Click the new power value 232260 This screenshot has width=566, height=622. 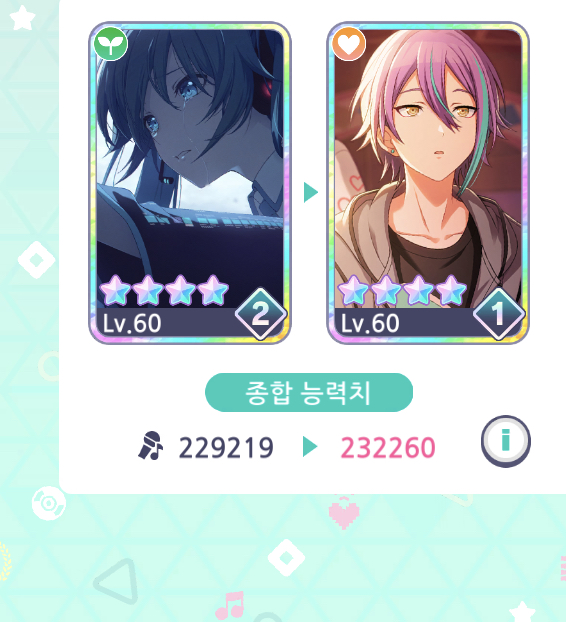click(x=388, y=448)
